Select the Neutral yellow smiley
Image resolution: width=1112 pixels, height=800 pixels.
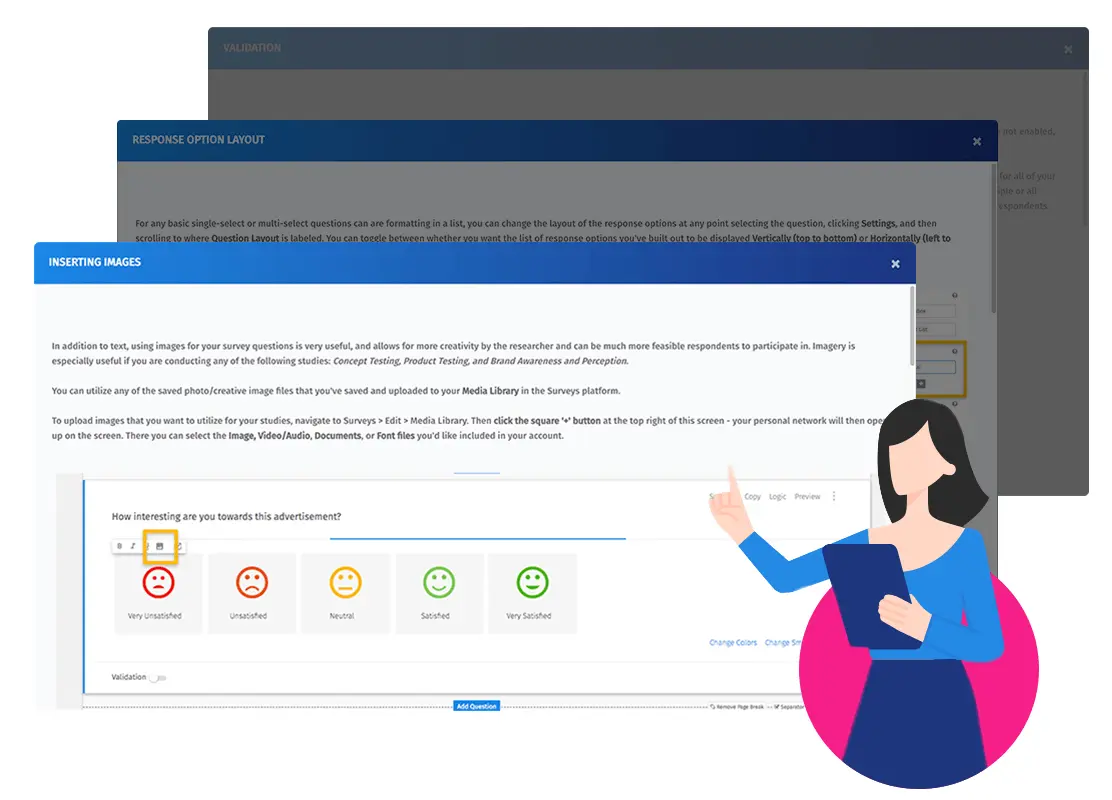[x=345, y=583]
